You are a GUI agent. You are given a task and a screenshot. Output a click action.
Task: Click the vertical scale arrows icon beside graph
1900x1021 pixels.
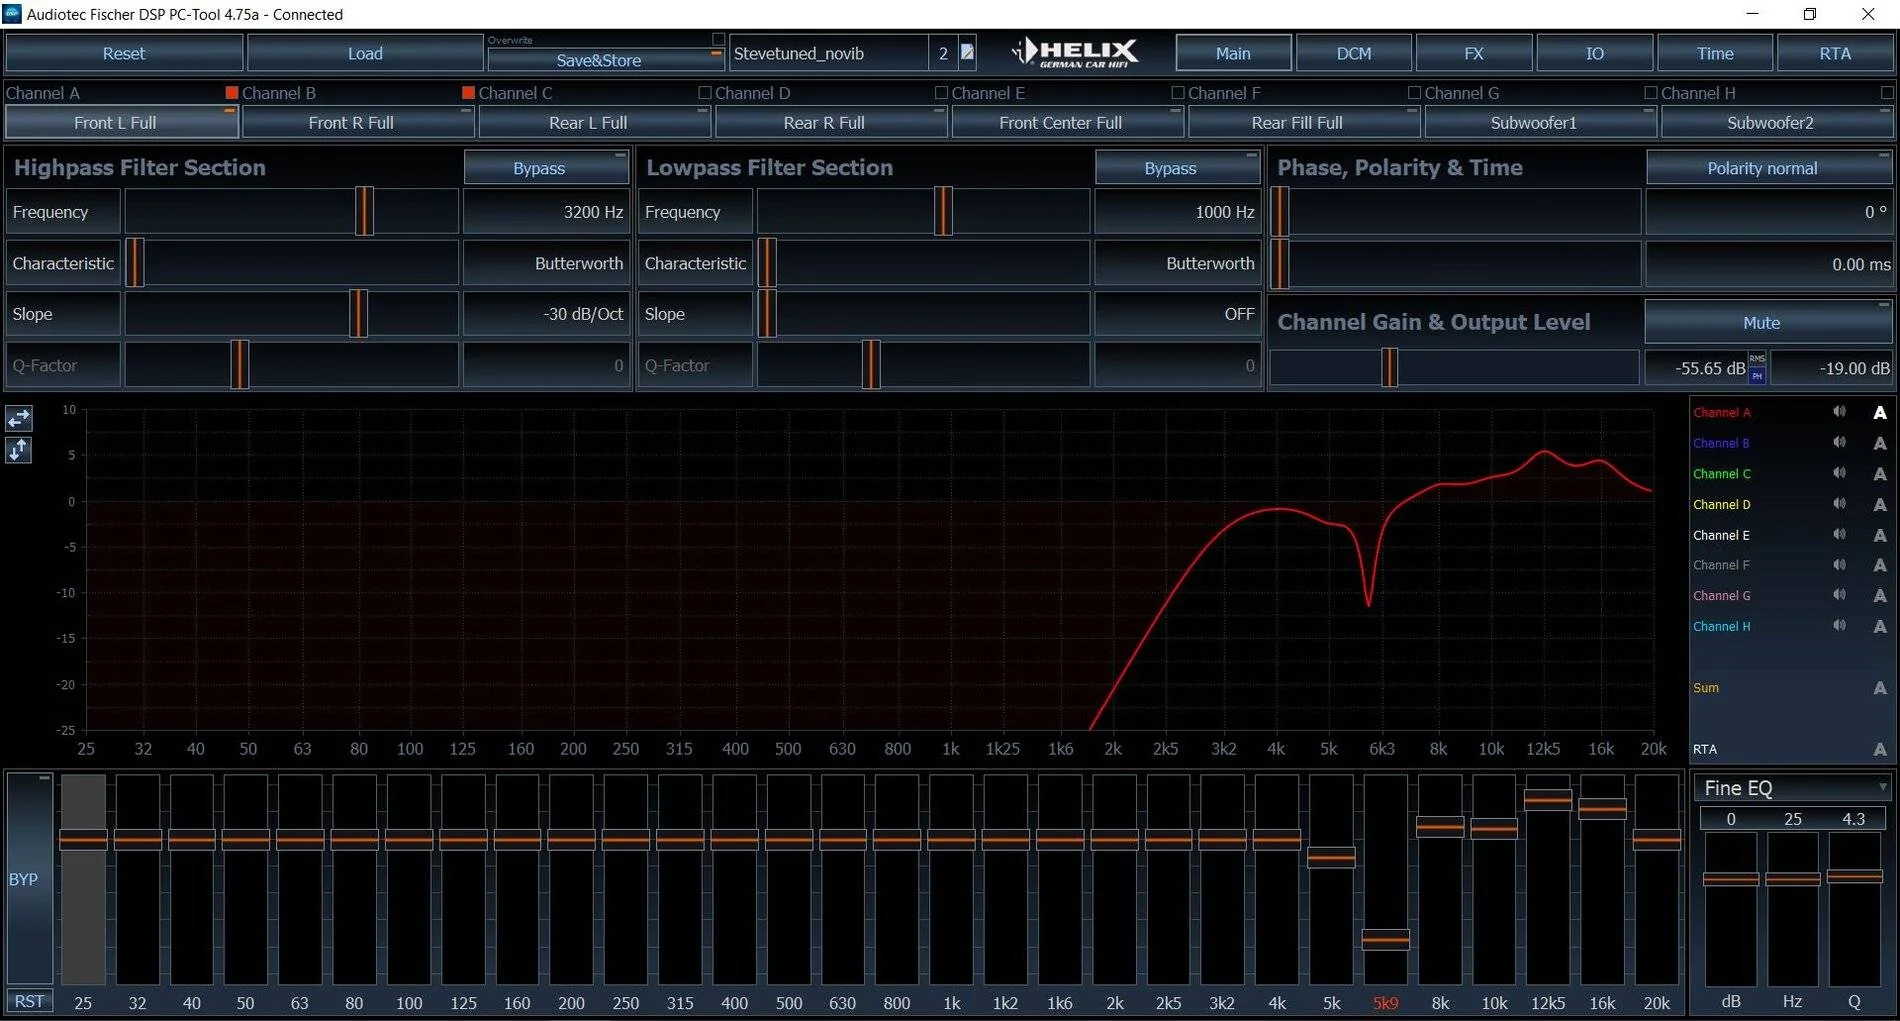pyautogui.click(x=19, y=450)
